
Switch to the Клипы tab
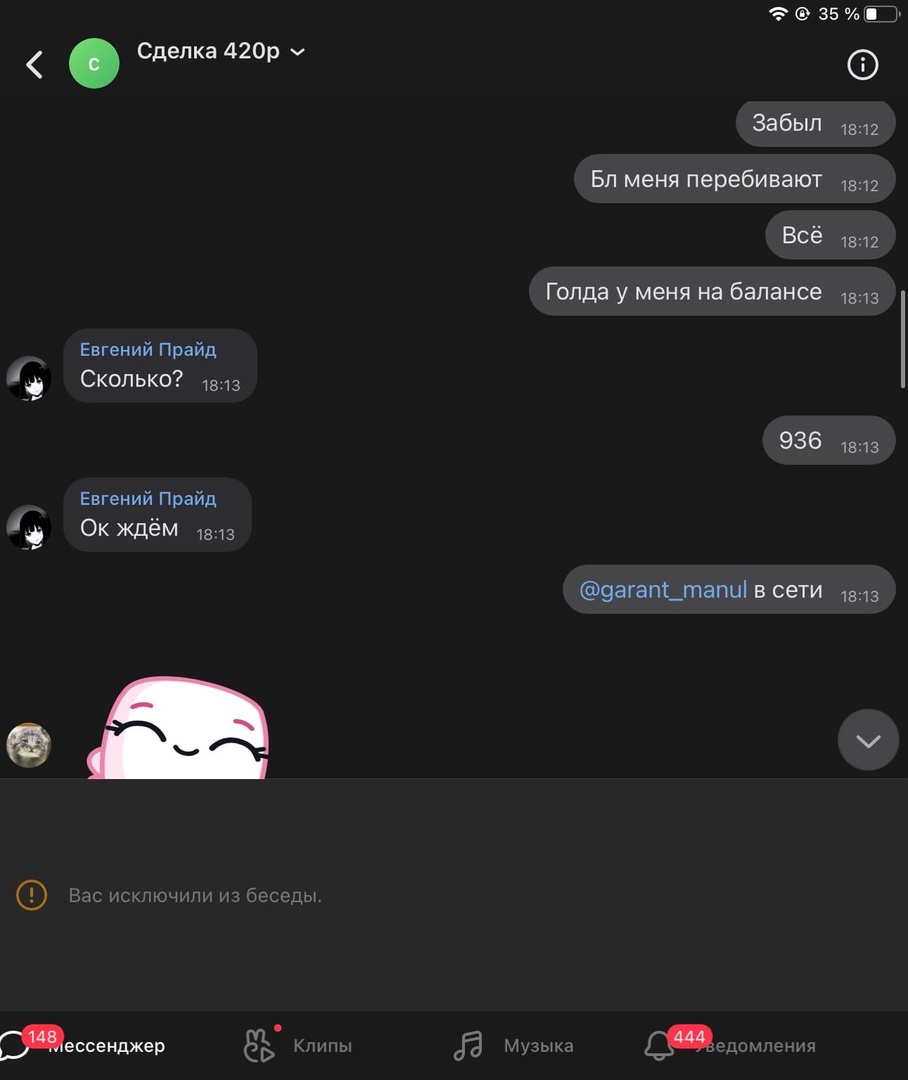pos(298,1045)
